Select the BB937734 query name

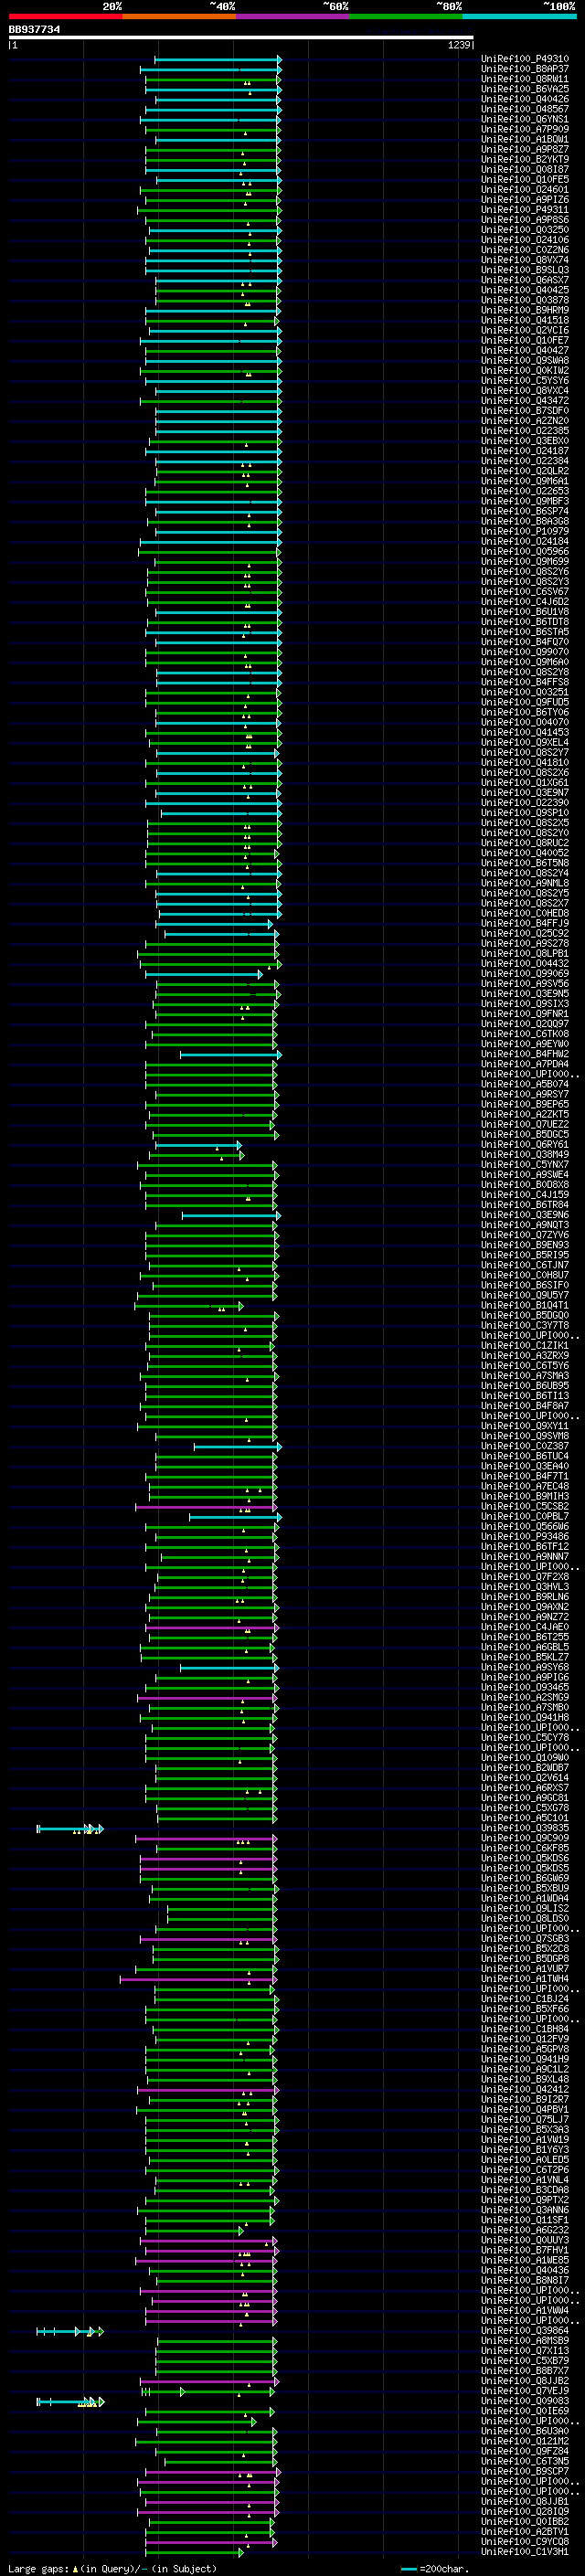pyautogui.click(x=34, y=29)
